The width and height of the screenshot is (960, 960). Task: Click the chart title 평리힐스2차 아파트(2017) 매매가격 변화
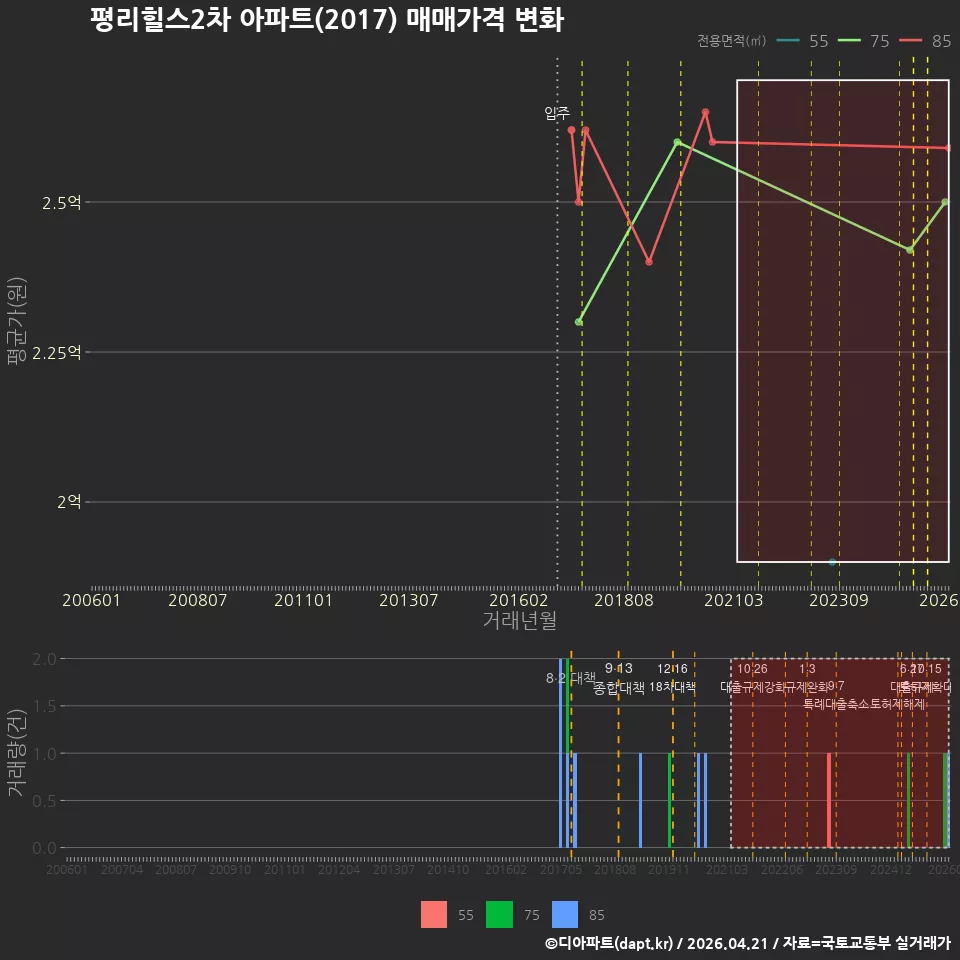point(327,20)
